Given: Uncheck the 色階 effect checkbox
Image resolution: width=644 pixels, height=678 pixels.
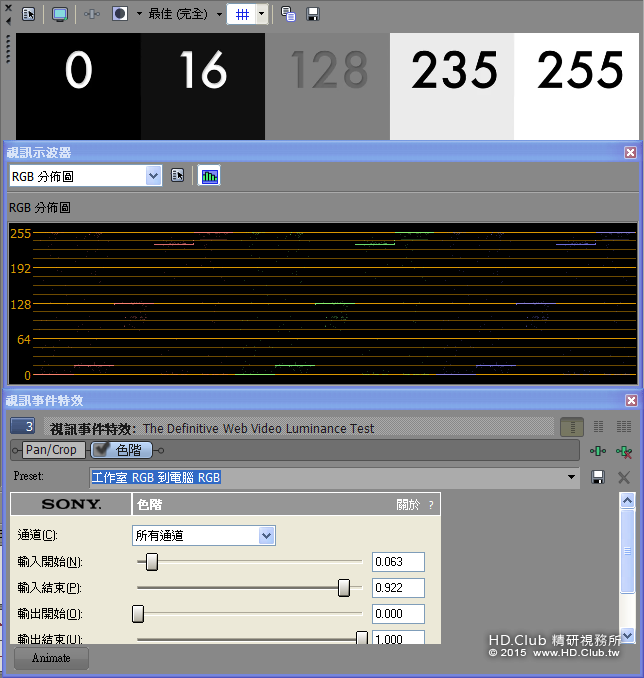Looking at the screenshot, I should tap(101, 449).
